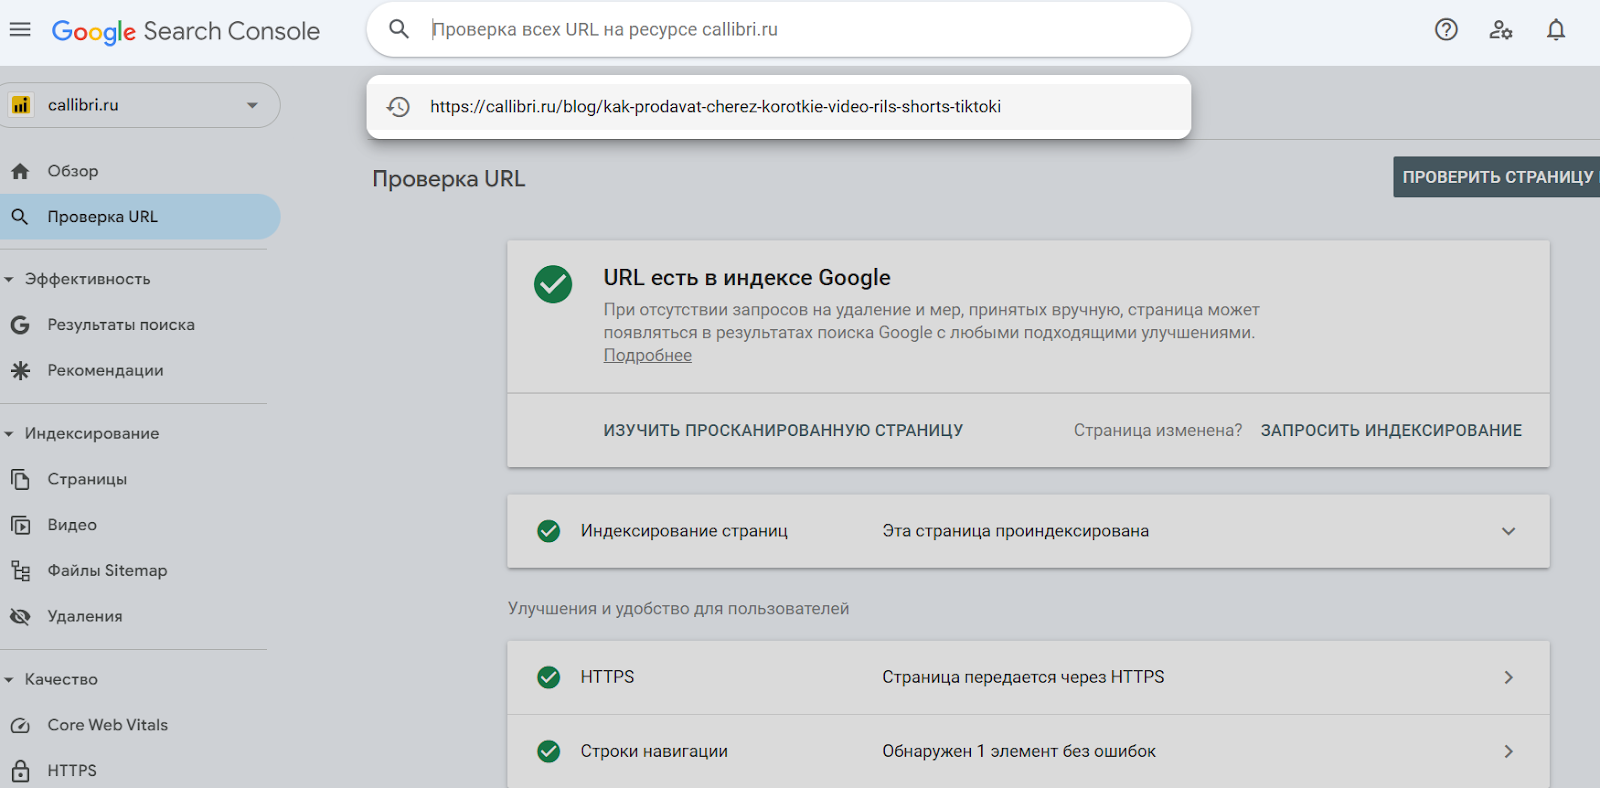The width and height of the screenshot is (1600, 788).
Task: Open the Removals section
Action: 85,617
